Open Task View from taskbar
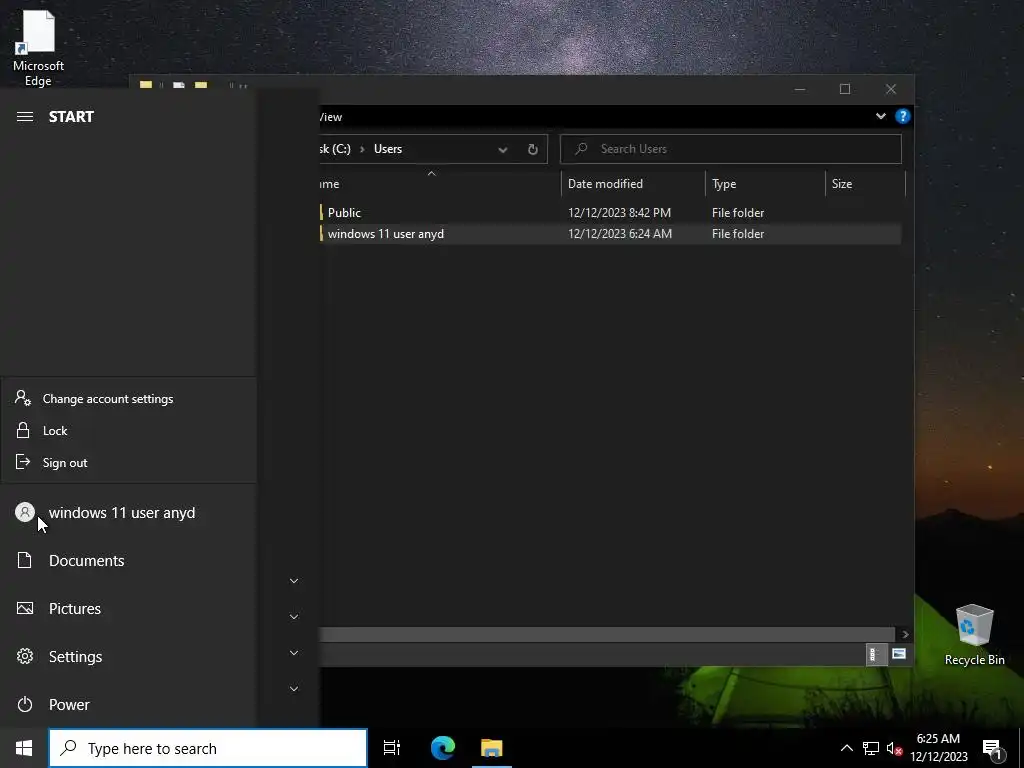 pyautogui.click(x=392, y=748)
